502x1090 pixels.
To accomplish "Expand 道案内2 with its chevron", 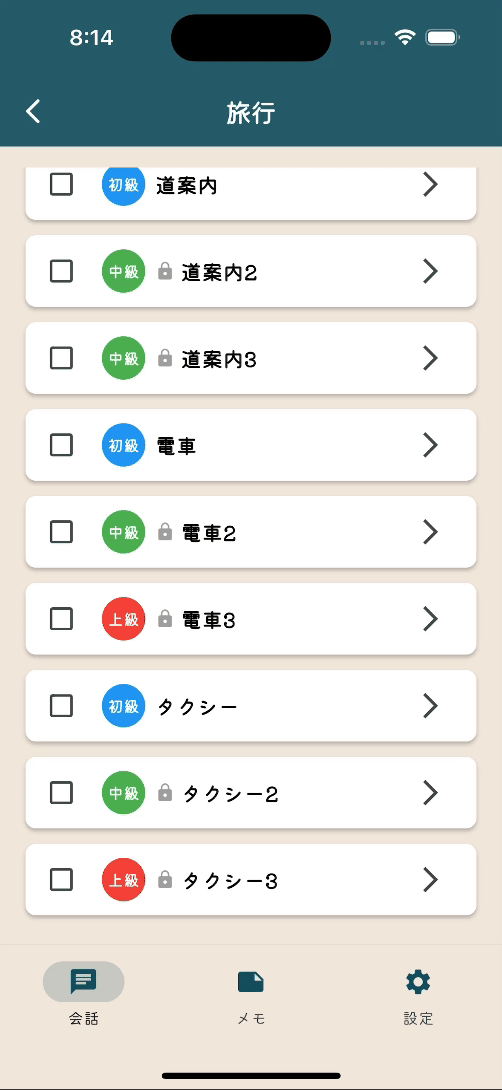I will click(x=430, y=271).
